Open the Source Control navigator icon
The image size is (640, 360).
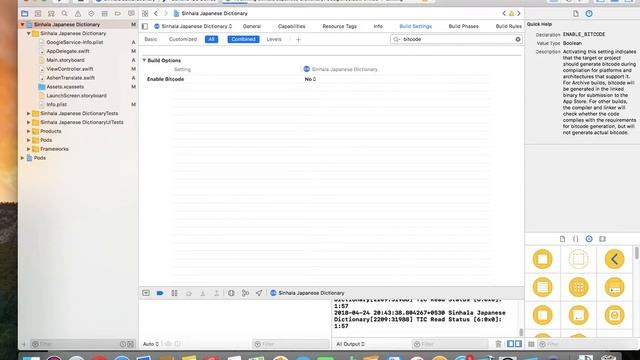click(x=38, y=13)
